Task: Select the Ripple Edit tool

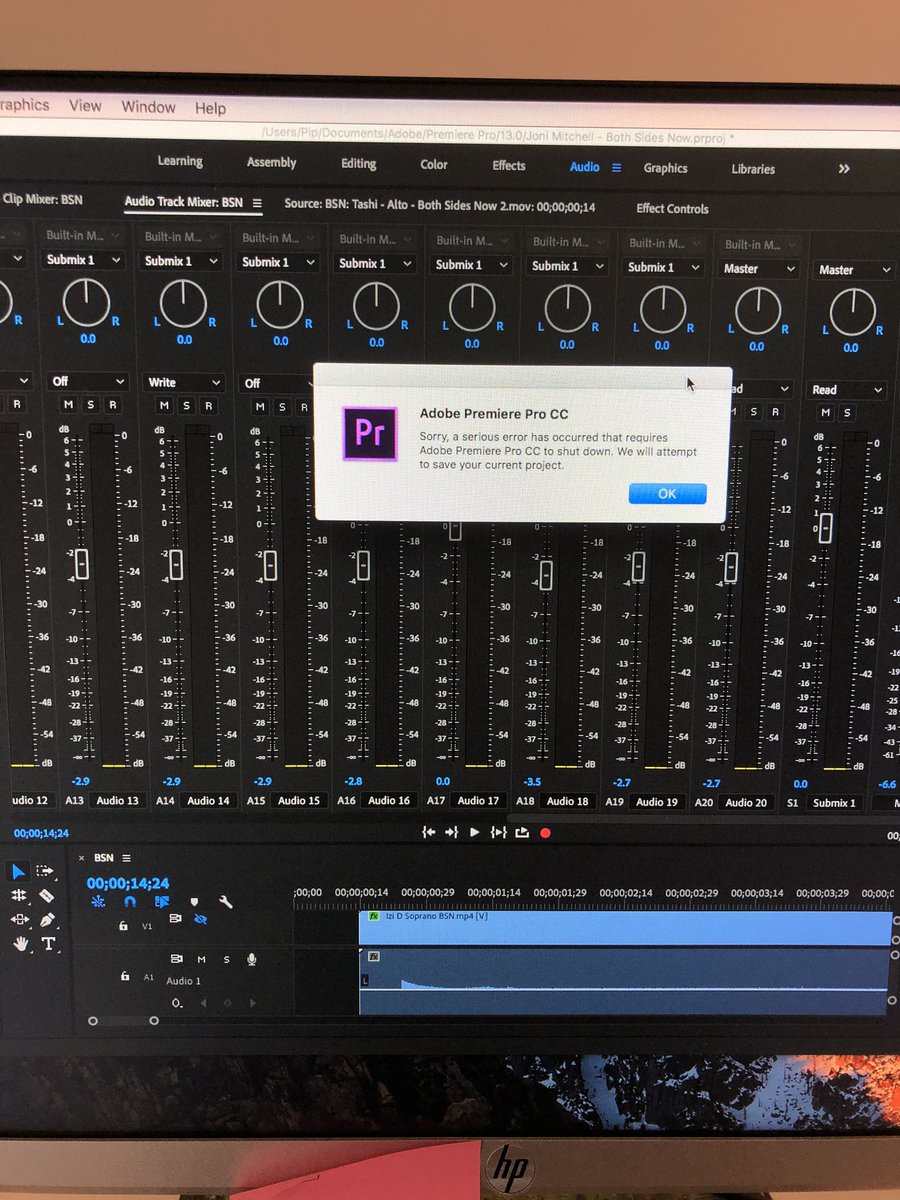Action: click(19, 896)
